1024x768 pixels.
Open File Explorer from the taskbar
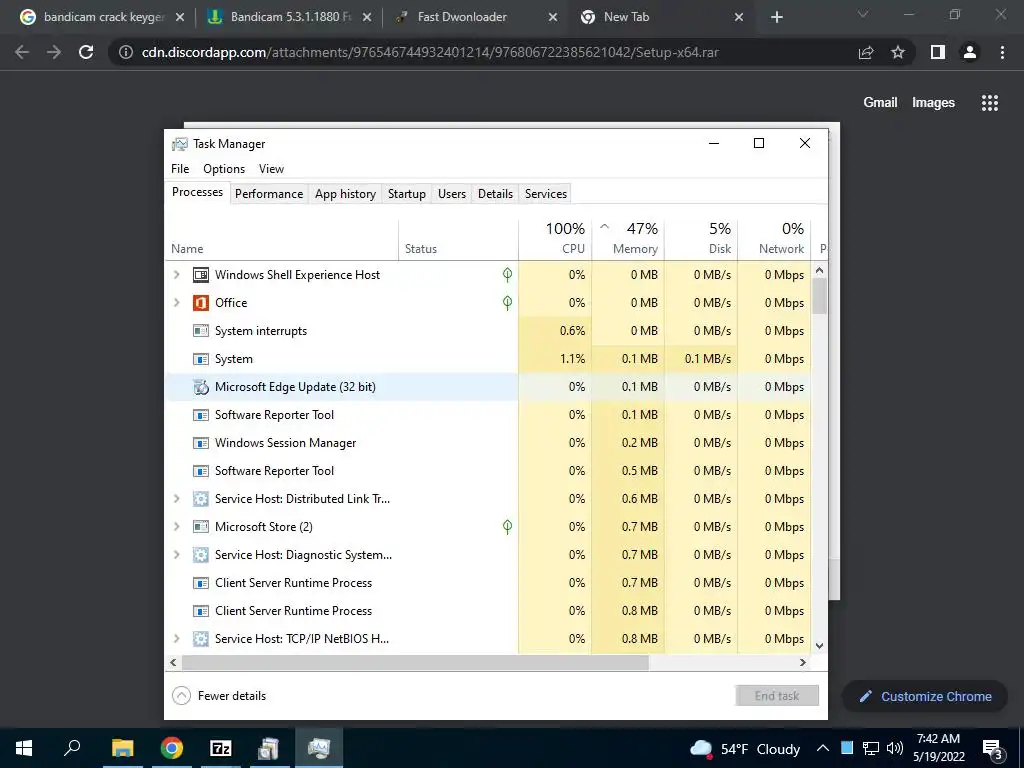[122, 748]
